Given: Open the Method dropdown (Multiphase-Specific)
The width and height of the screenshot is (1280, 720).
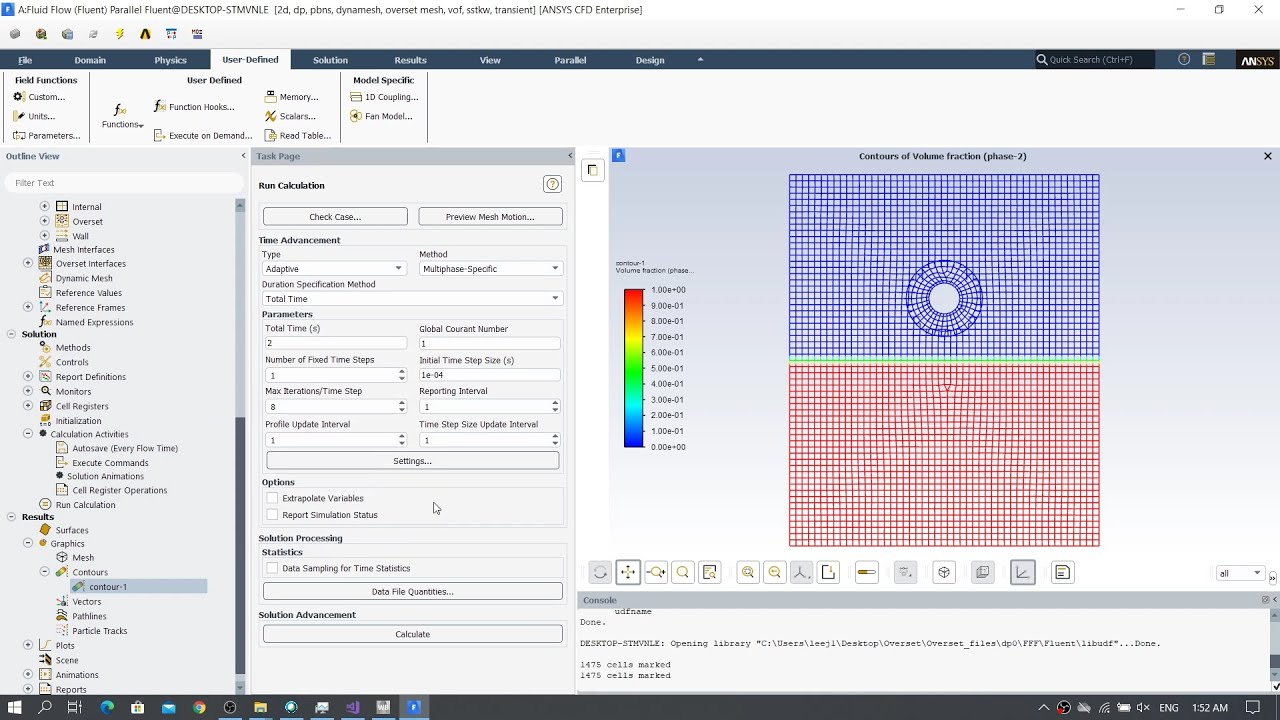Looking at the screenshot, I should click(x=490, y=269).
